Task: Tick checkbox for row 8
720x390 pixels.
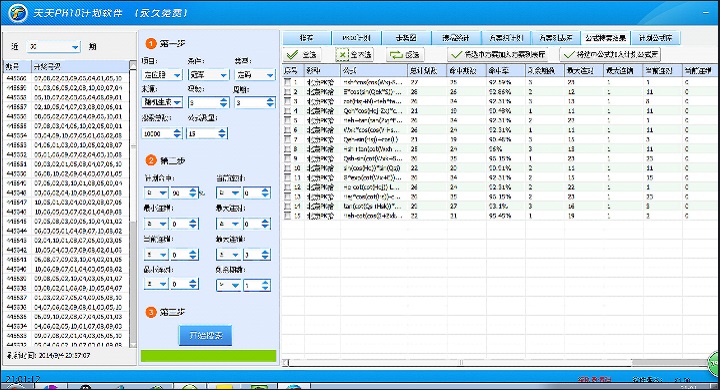Action: point(287,149)
